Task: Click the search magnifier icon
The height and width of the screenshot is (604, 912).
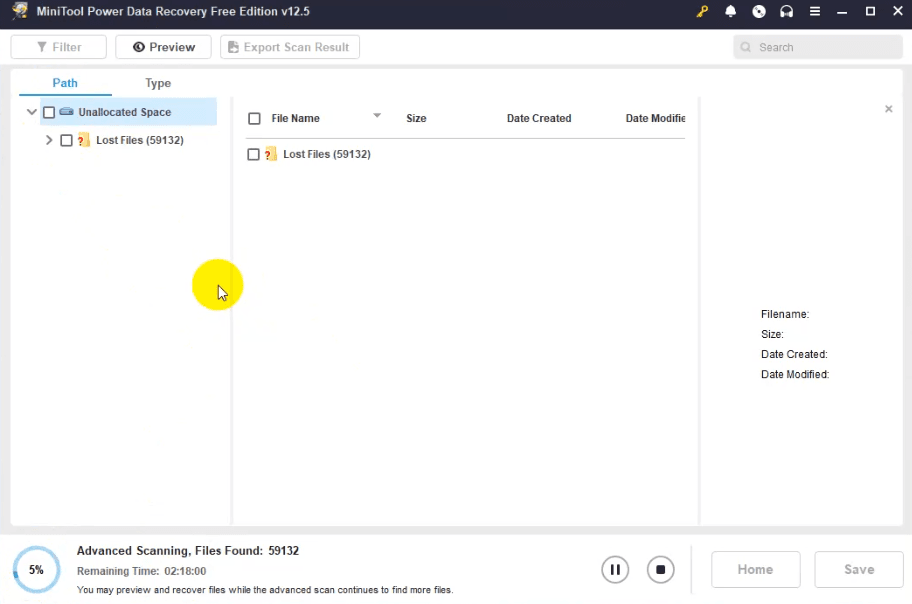Action: (746, 47)
